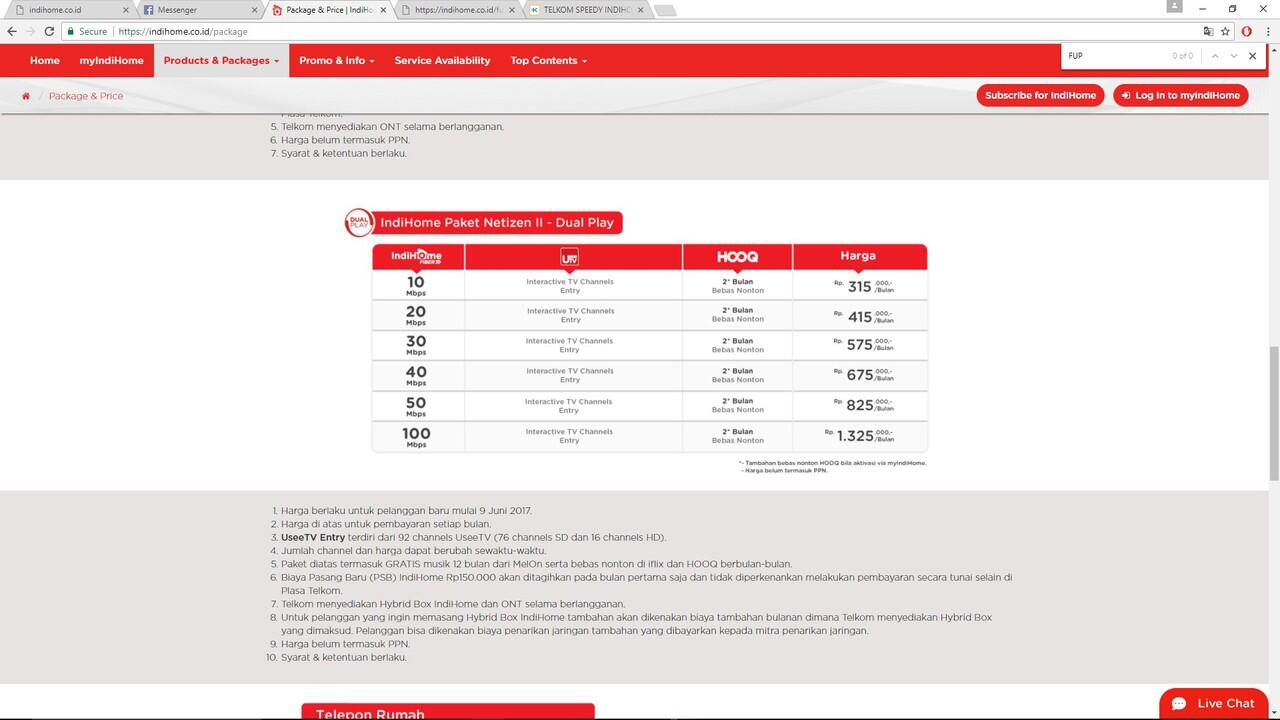Image resolution: width=1280 pixels, height=720 pixels.
Task: Click the HOOQ logo in table header
Action: [737, 257]
